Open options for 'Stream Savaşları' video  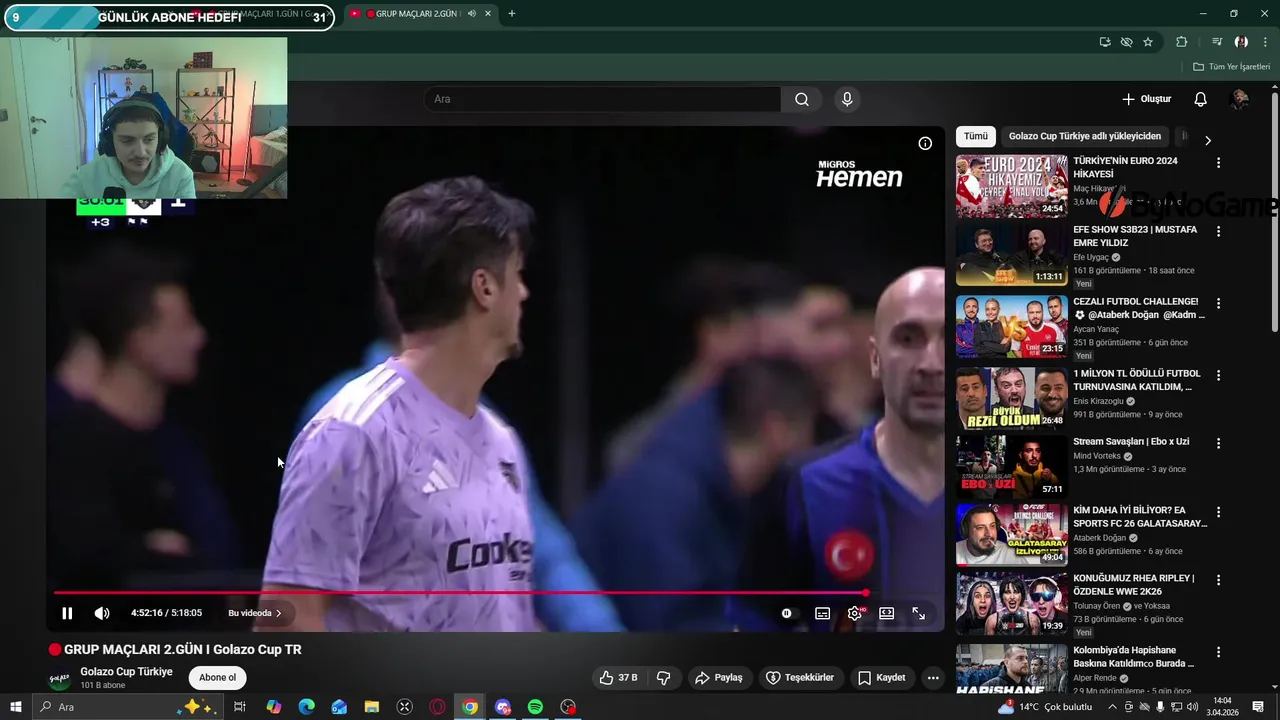1218,442
